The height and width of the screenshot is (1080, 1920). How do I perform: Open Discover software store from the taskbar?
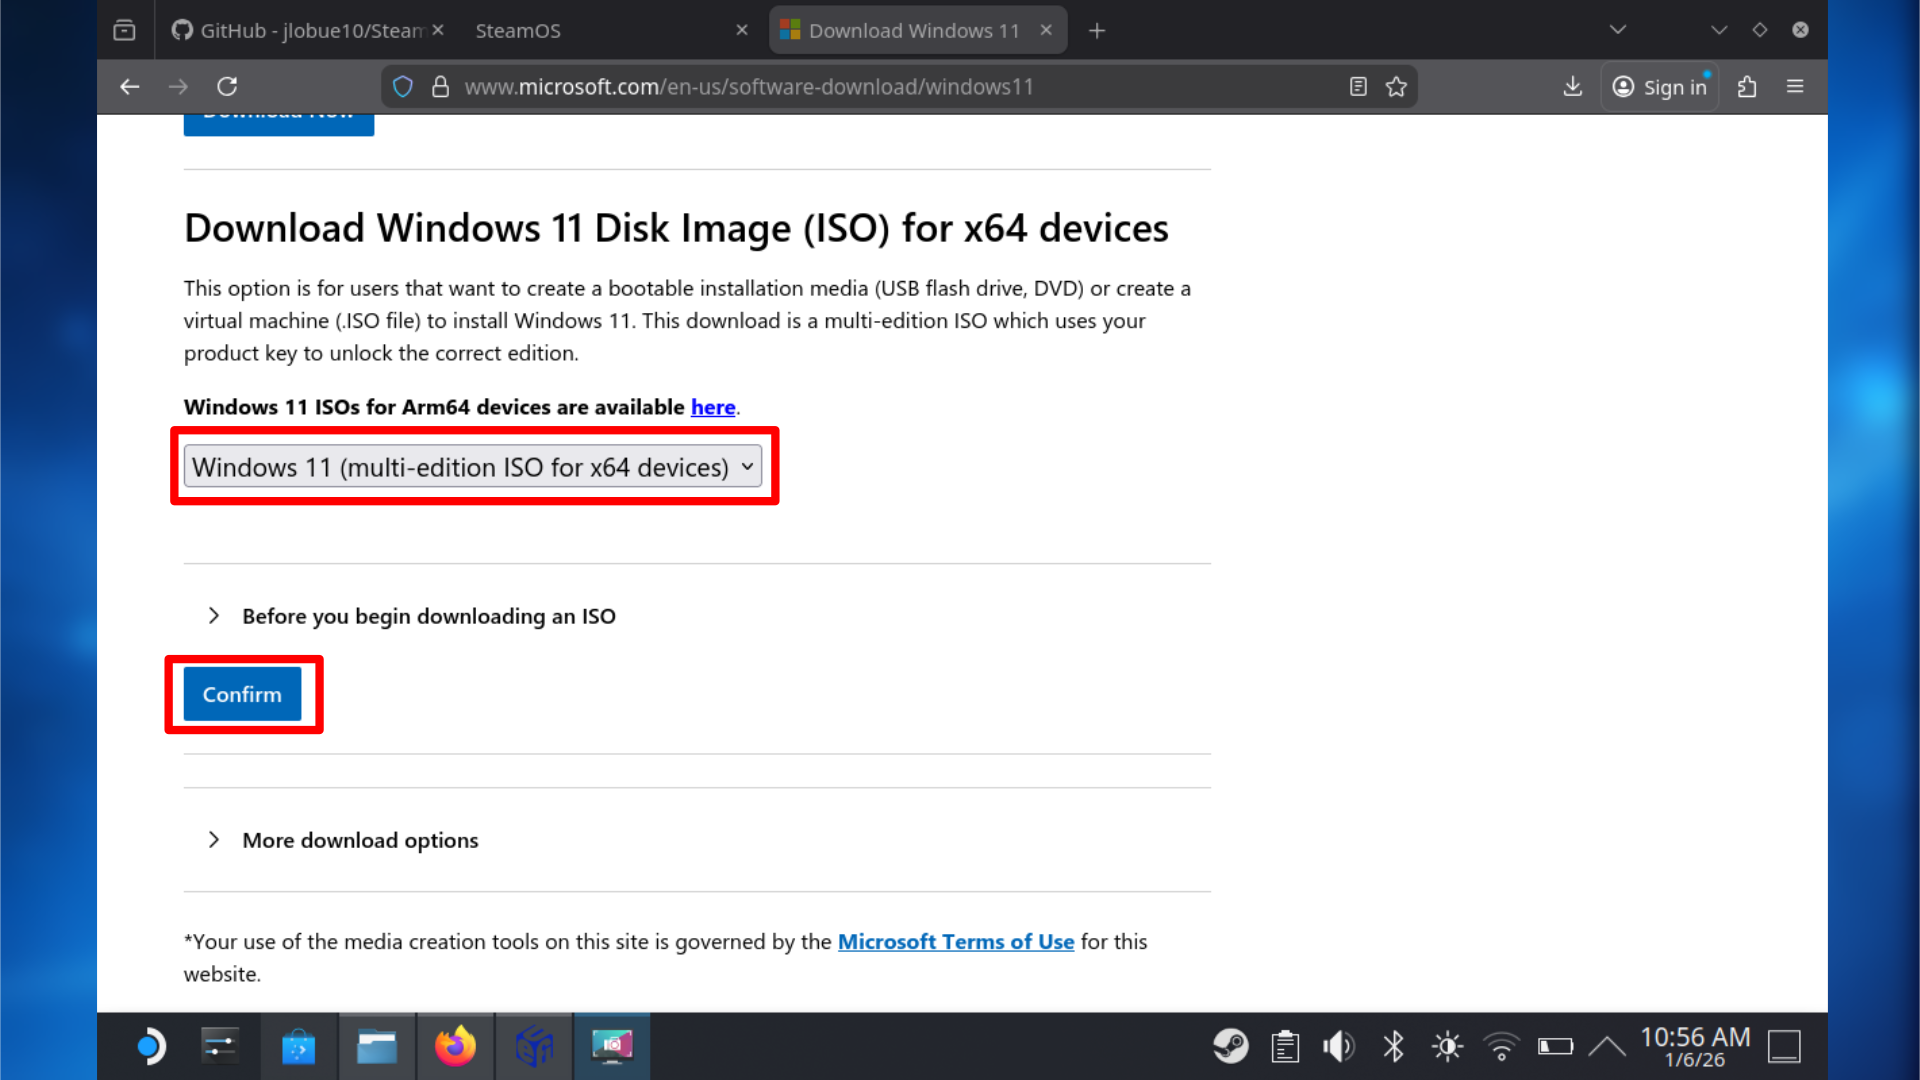pyautogui.click(x=298, y=1046)
